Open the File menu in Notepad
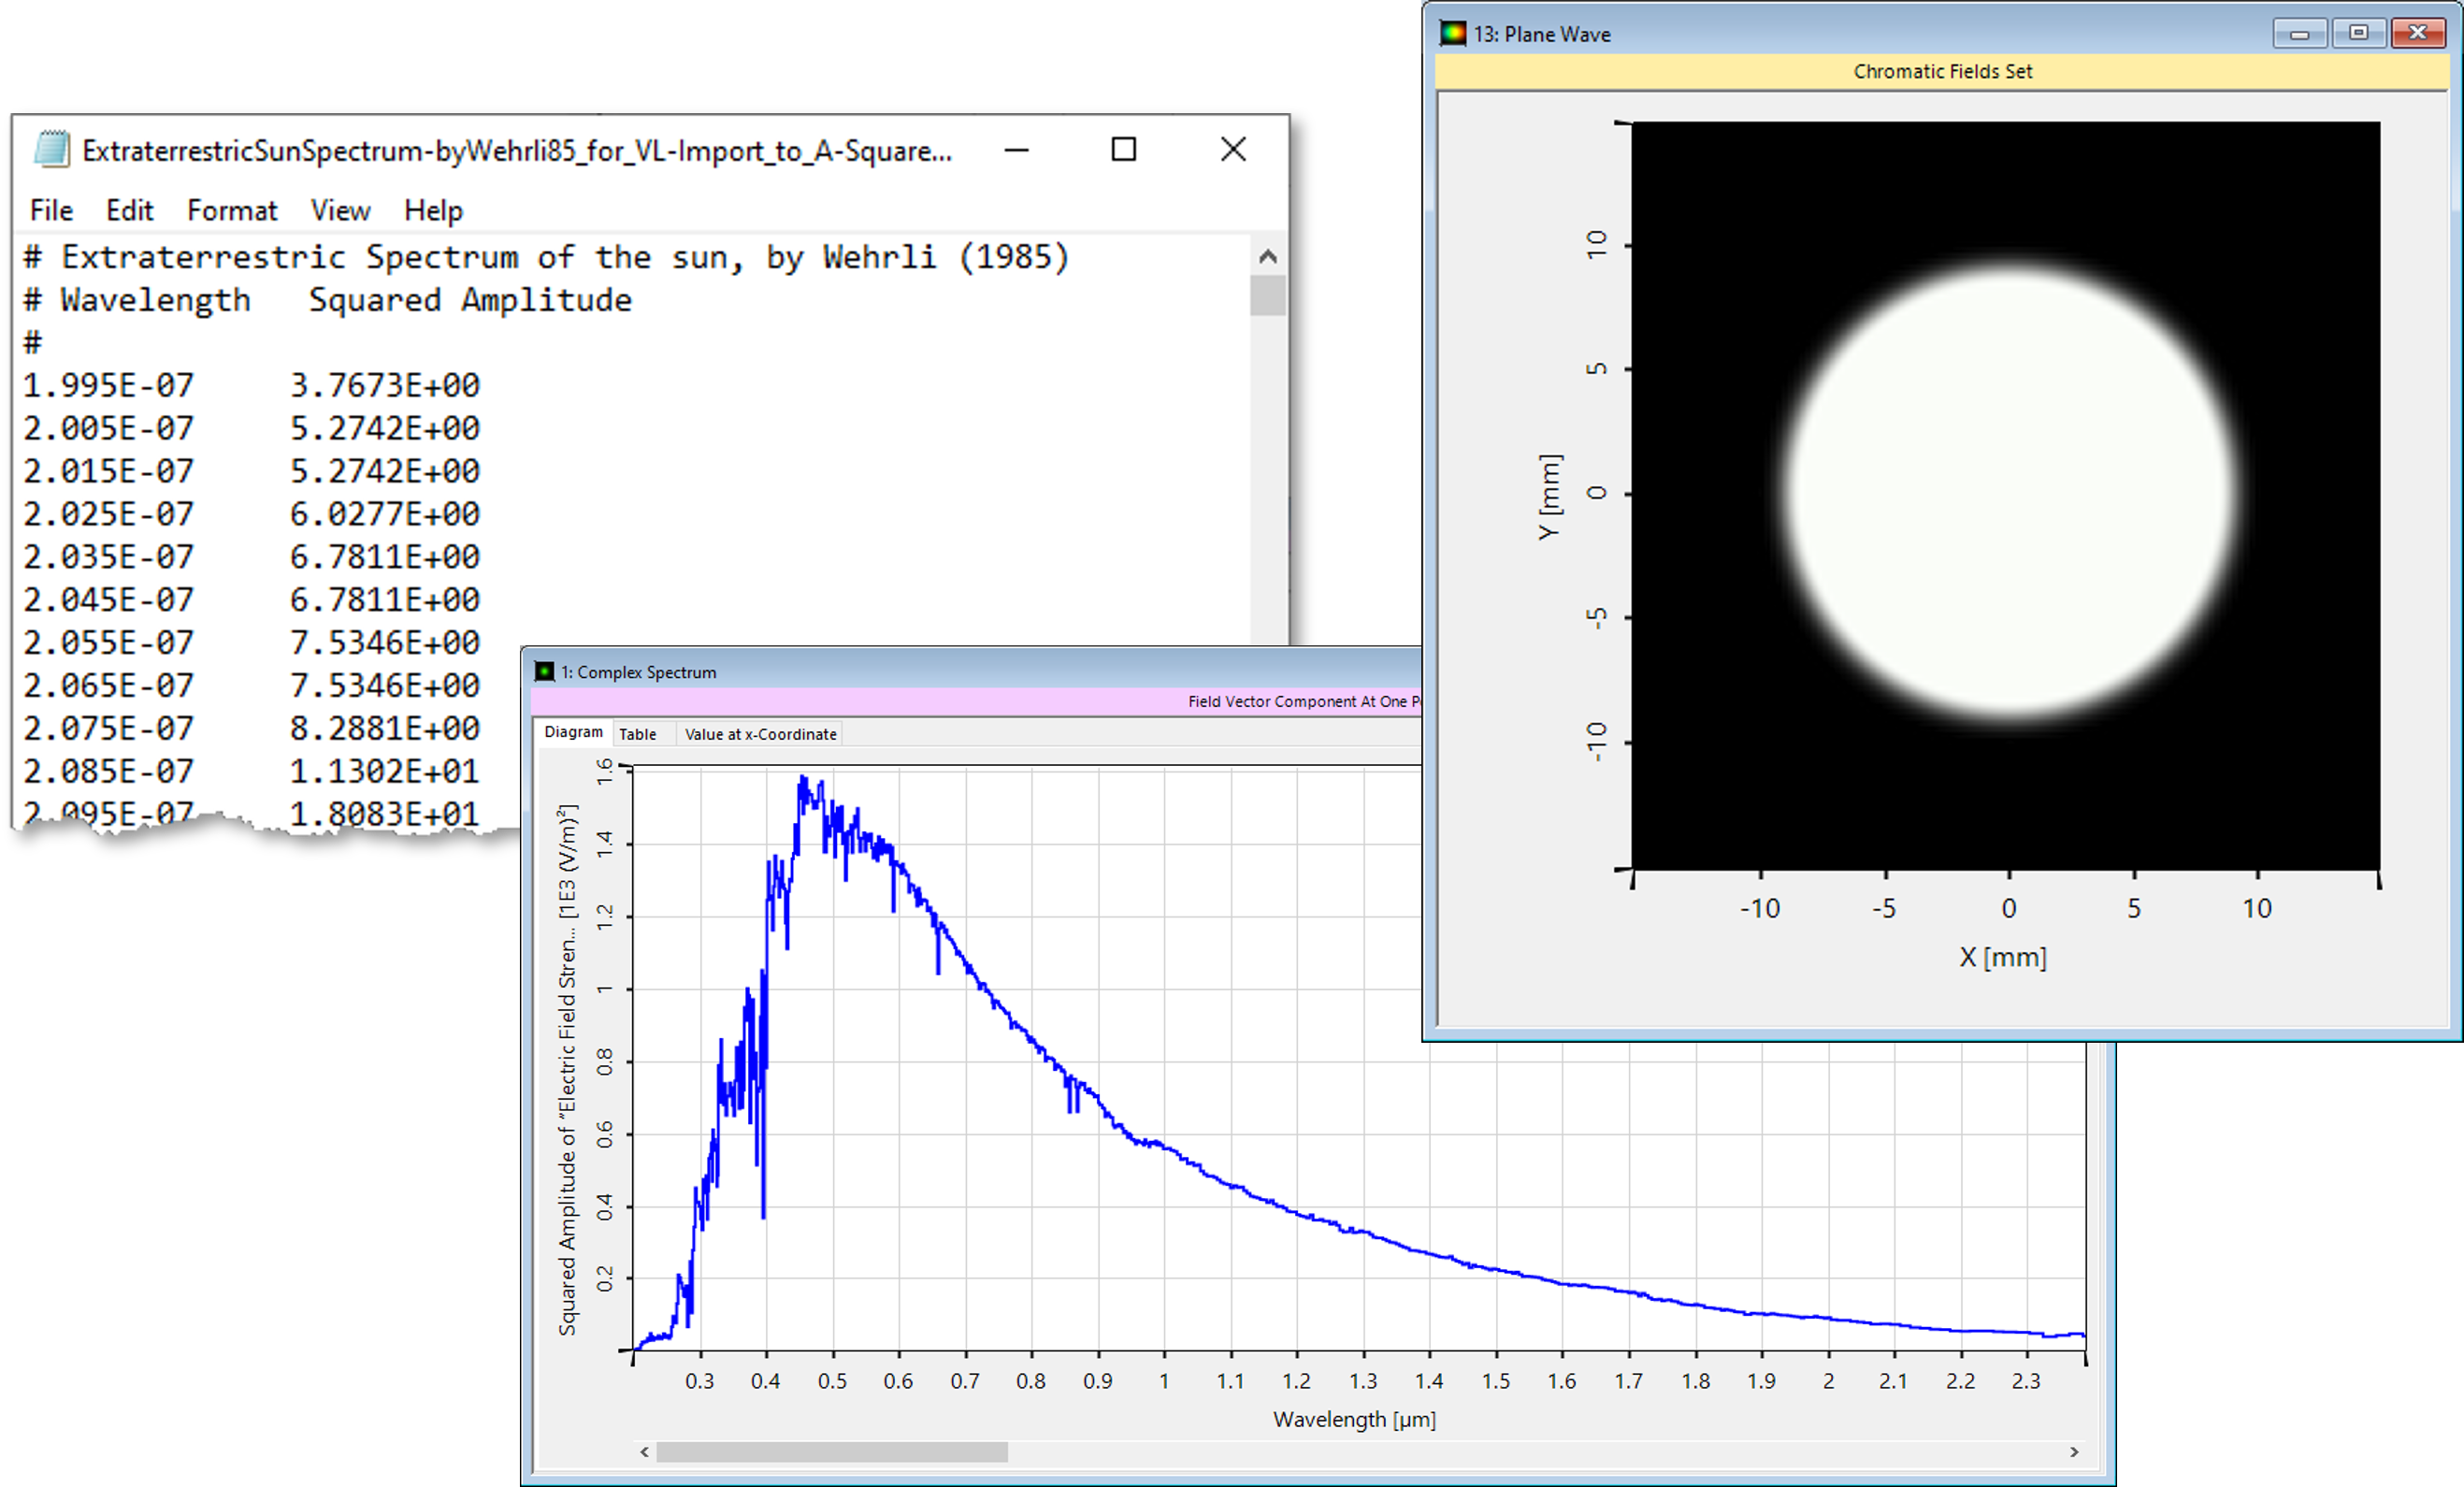 pos(50,210)
